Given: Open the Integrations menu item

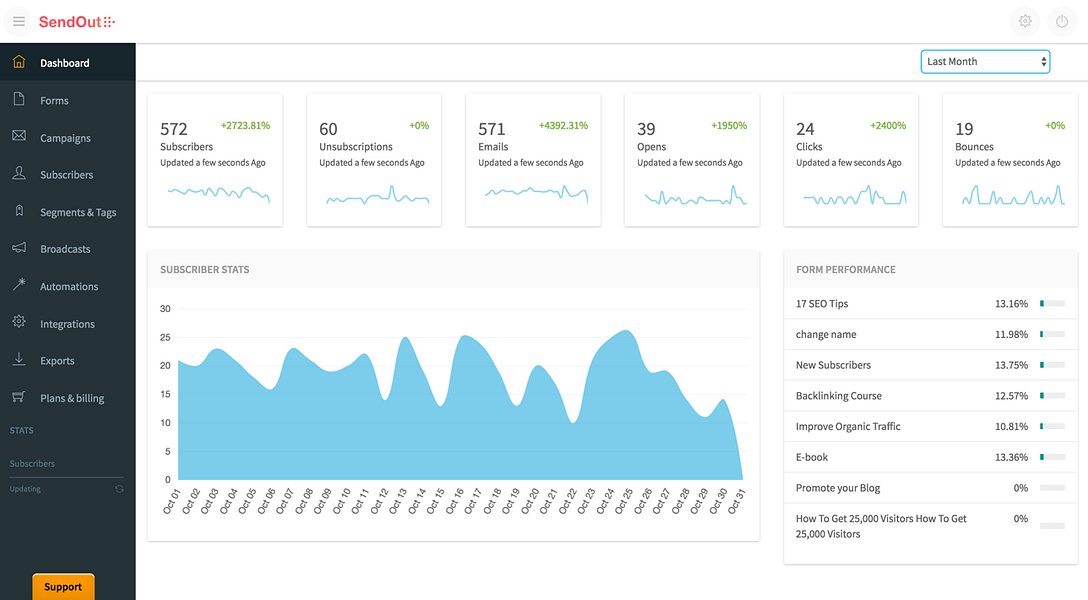Looking at the screenshot, I should coord(68,324).
